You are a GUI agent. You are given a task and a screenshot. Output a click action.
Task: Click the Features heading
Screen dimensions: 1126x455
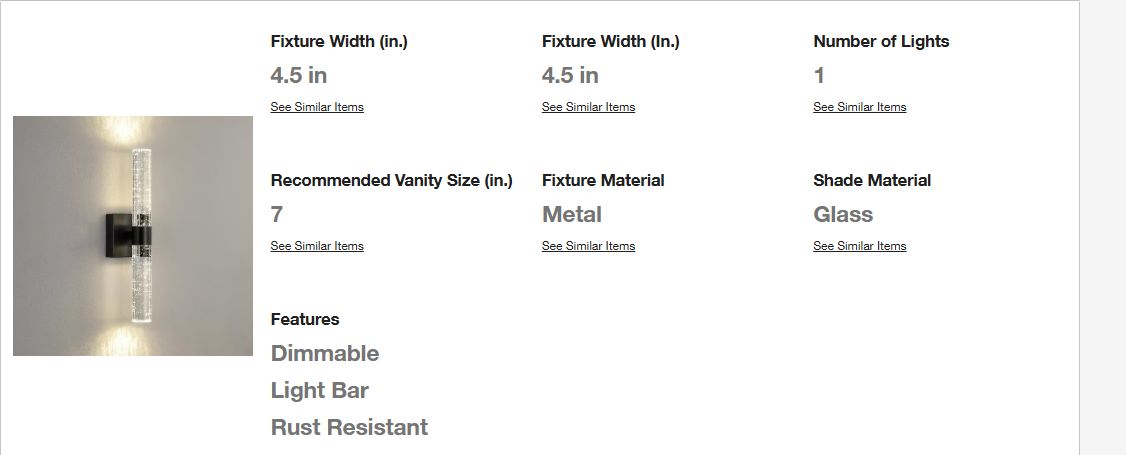[x=304, y=319]
